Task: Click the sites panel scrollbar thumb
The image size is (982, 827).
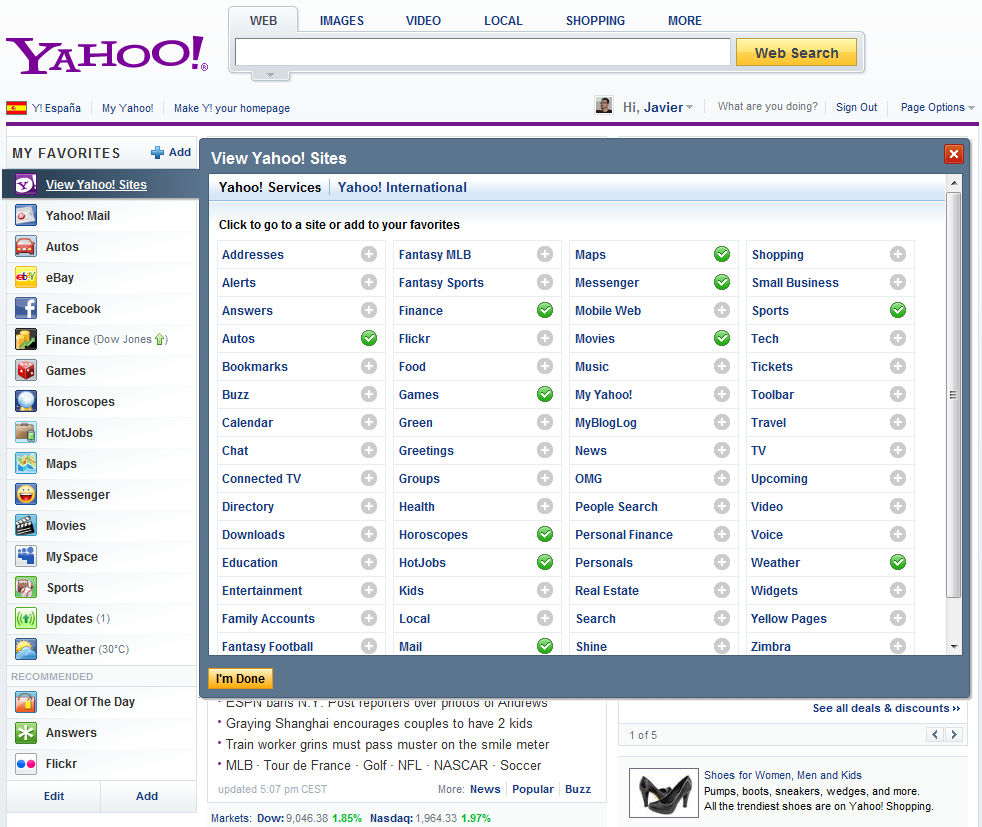Action: tap(953, 394)
